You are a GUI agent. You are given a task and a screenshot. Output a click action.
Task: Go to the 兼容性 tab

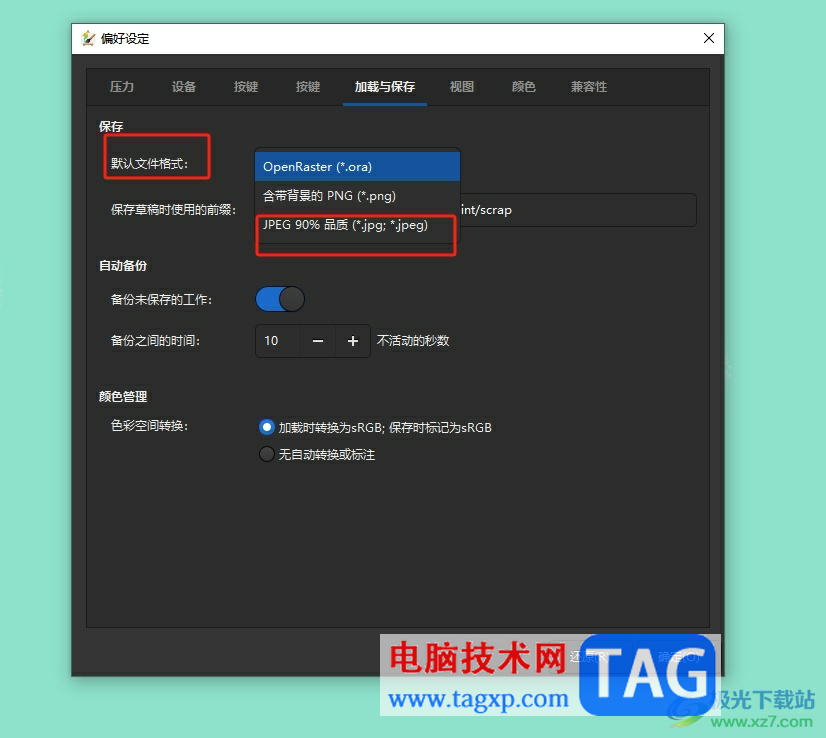click(x=588, y=86)
